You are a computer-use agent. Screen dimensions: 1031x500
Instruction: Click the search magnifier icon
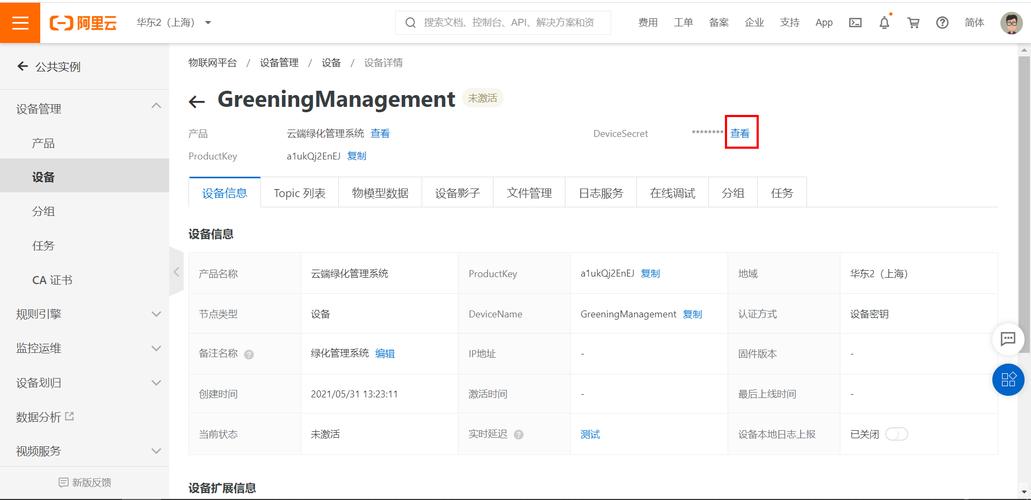click(x=410, y=22)
